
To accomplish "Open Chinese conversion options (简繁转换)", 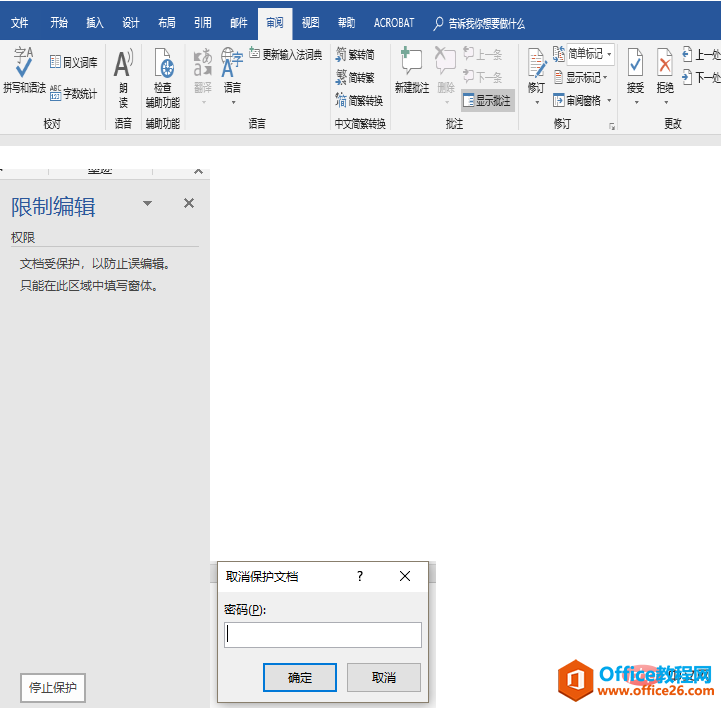I will pos(359,100).
